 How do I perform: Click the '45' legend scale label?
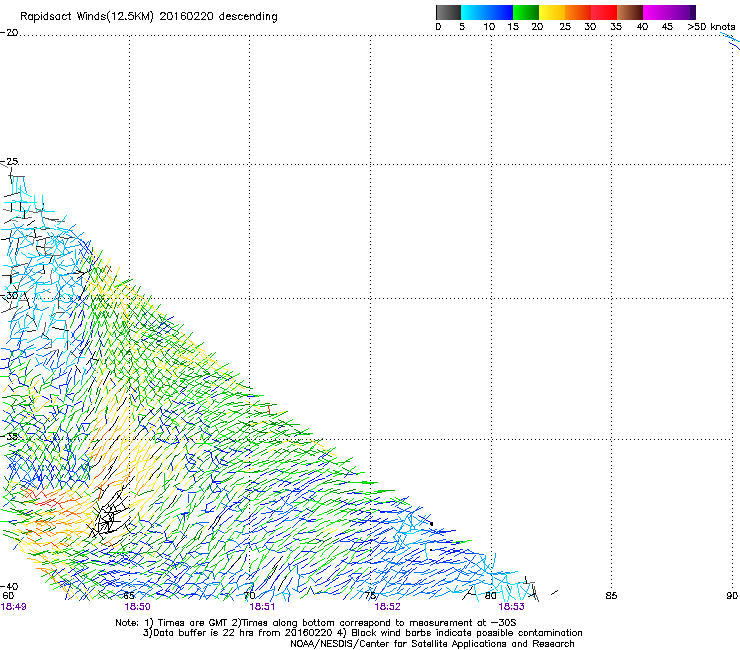click(x=667, y=27)
